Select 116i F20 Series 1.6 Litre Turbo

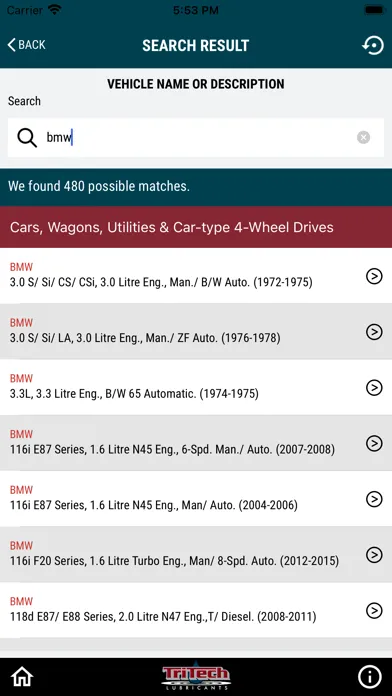click(x=196, y=554)
